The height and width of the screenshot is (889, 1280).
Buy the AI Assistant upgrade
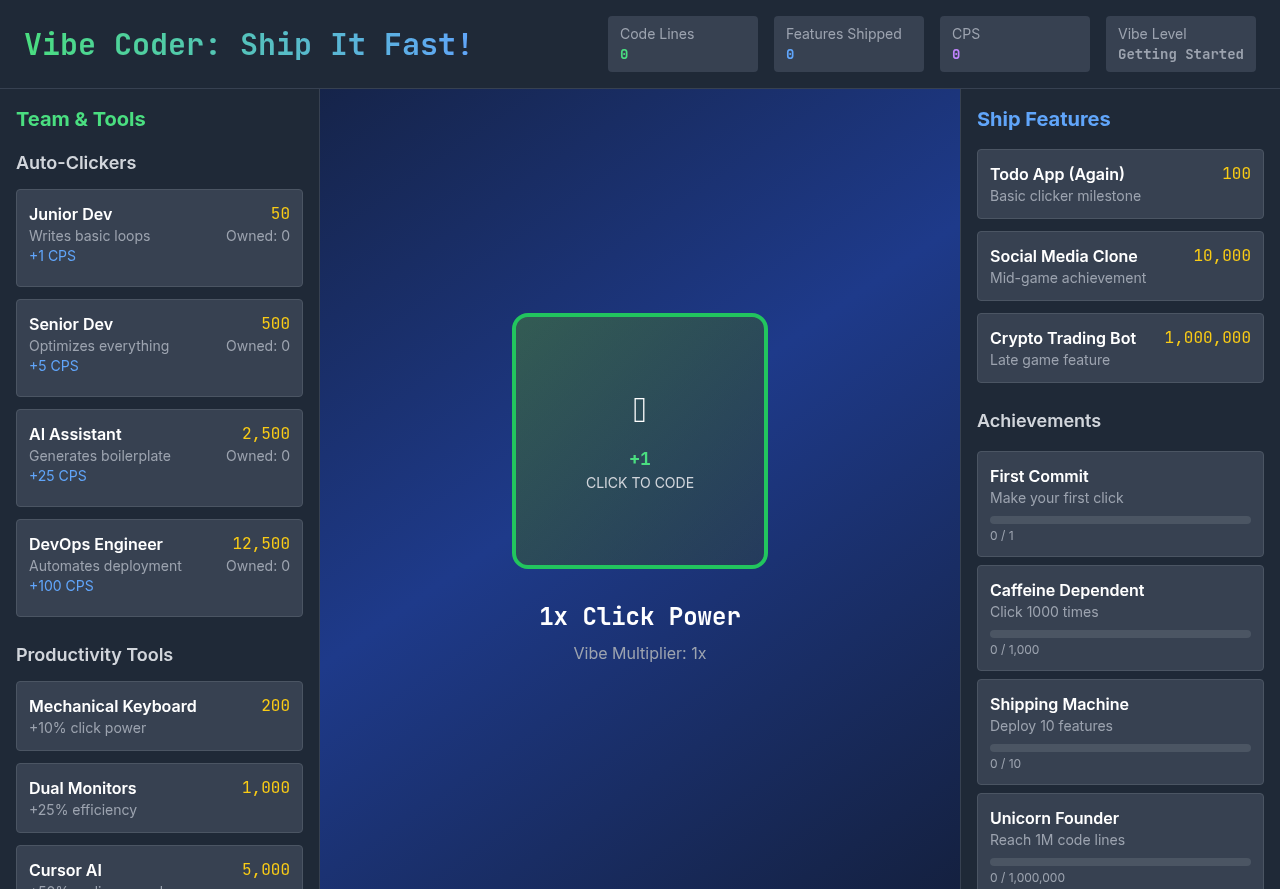point(159,457)
